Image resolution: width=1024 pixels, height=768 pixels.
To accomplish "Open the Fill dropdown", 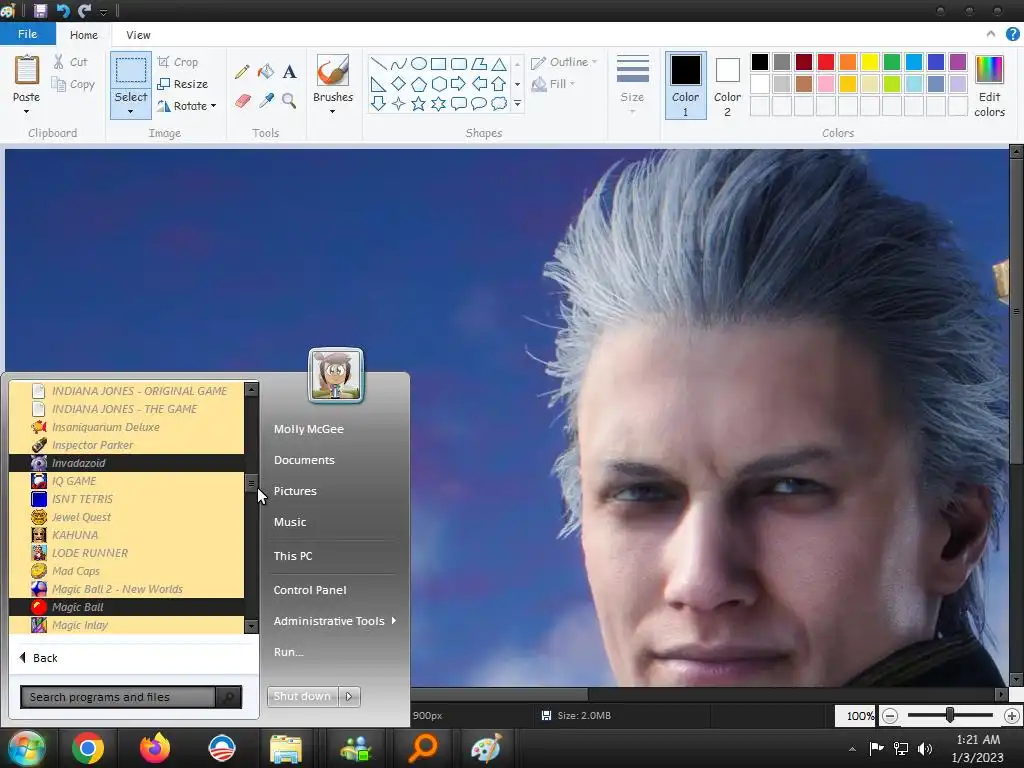I will [553, 84].
